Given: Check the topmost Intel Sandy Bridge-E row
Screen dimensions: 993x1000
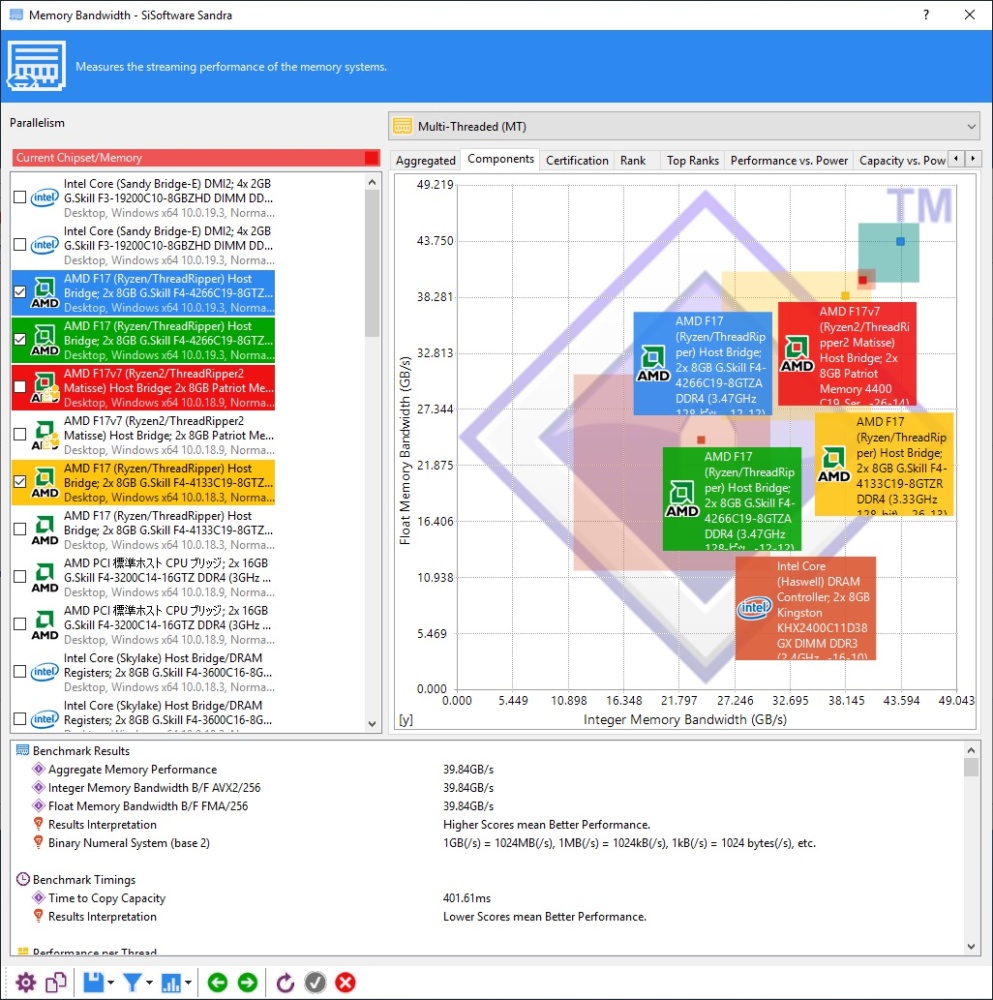Looking at the screenshot, I should click(20, 197).
